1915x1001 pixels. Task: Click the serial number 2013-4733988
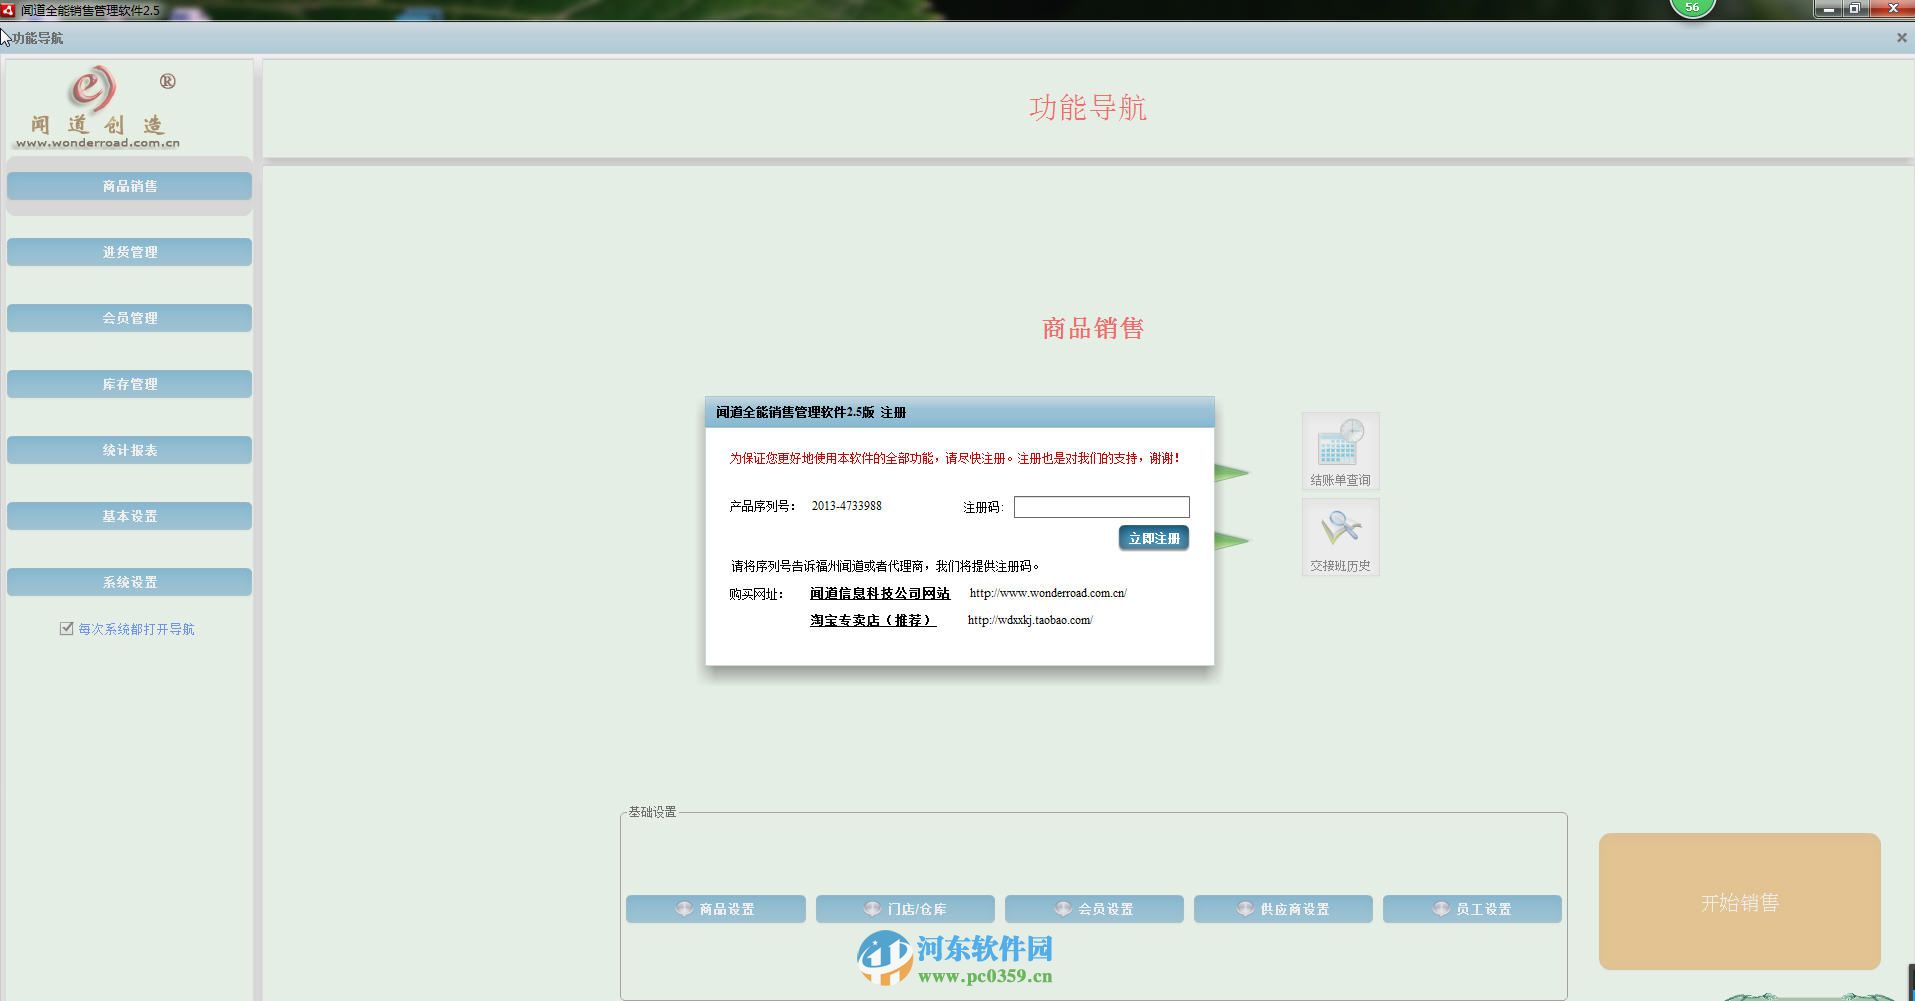(846, 506)
